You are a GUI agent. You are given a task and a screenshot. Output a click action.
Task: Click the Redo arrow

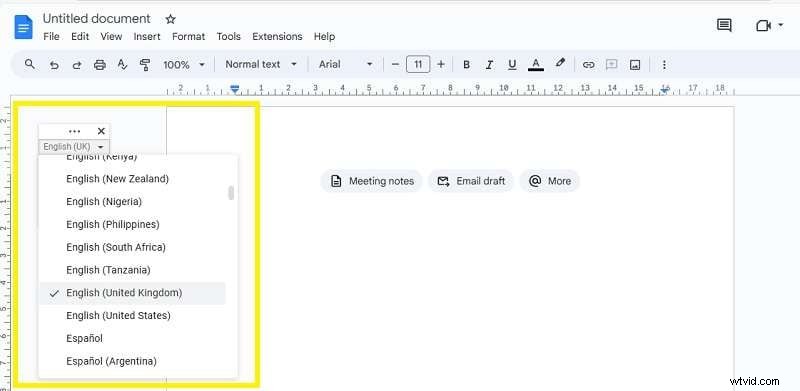(x=77, y=65)
